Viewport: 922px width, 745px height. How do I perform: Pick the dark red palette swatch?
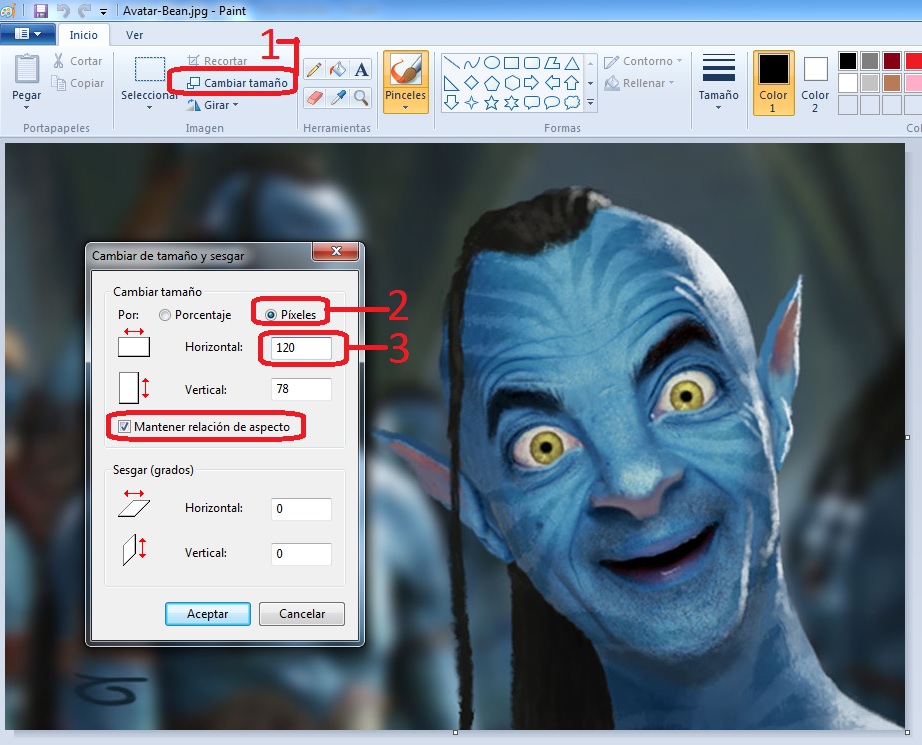(x=891, y=61)
